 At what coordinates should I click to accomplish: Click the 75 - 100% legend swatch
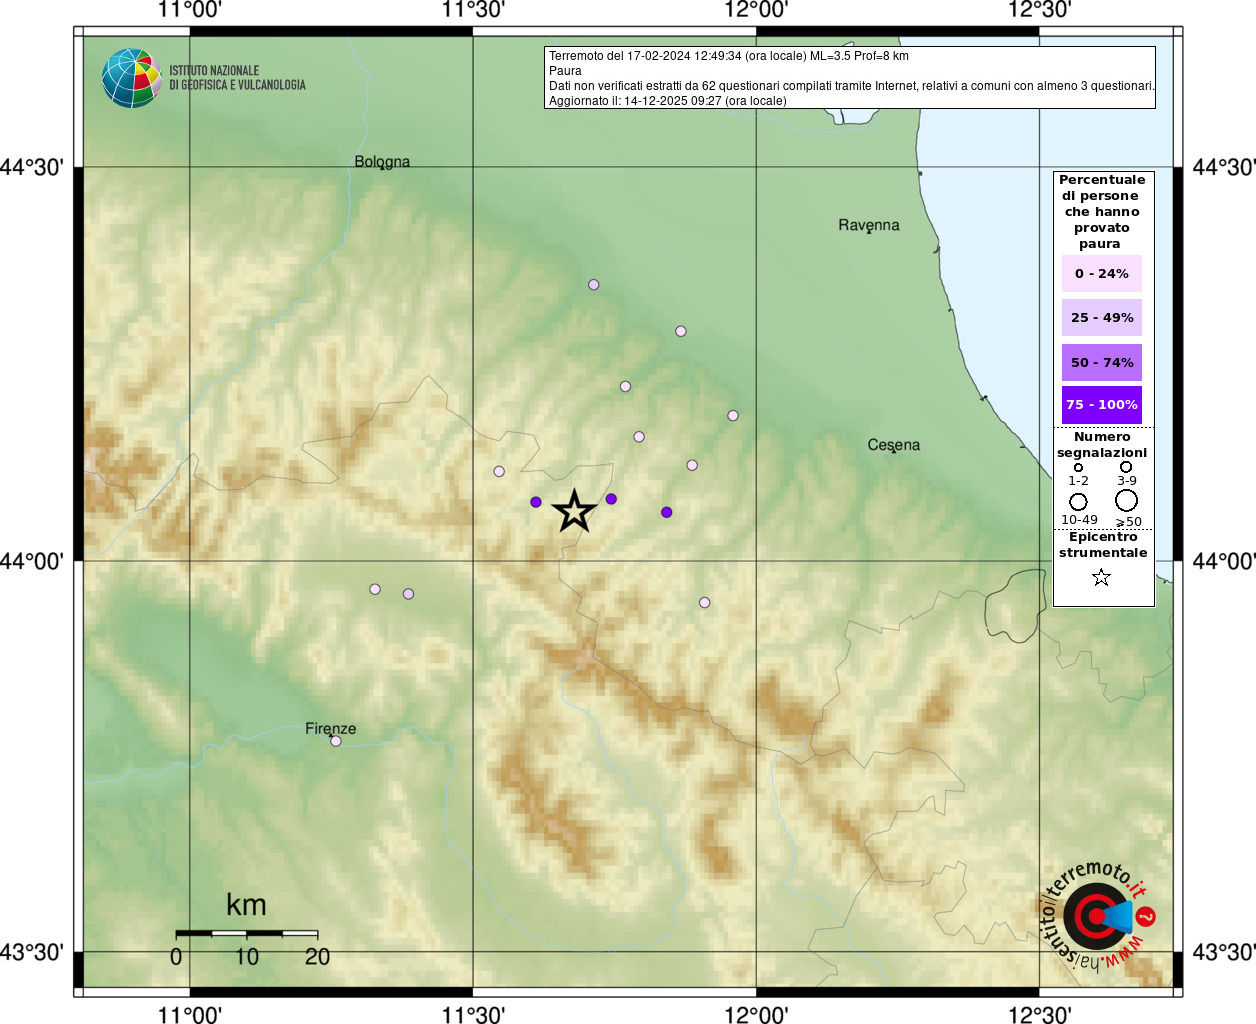[1102, 405]
